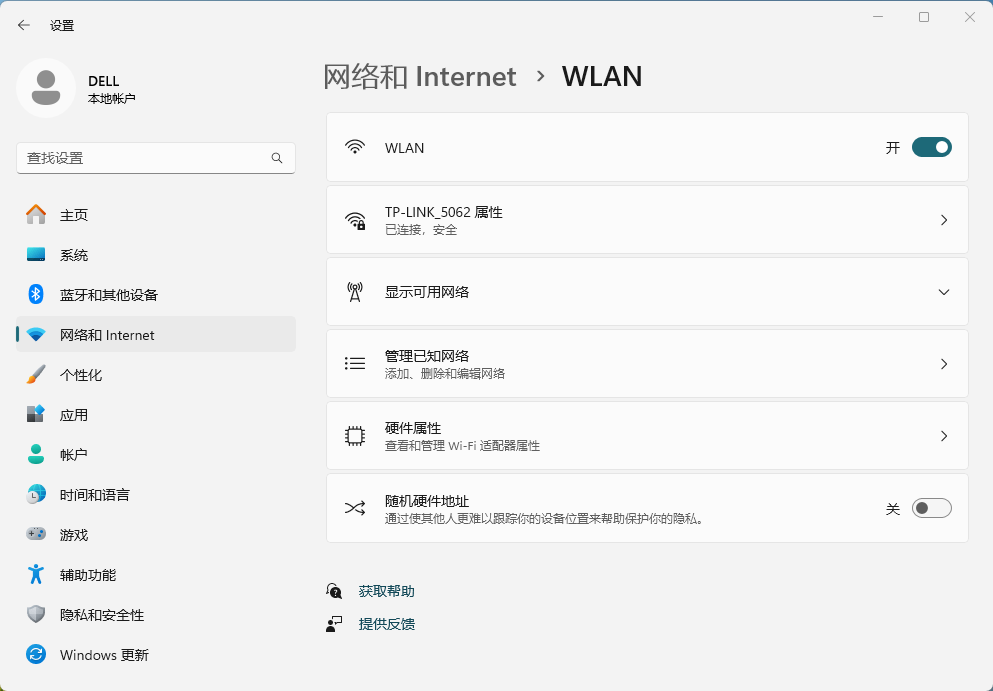Open TP-LINK_5062 properties via chevron

pyautogui.click(x=943, y=219)
